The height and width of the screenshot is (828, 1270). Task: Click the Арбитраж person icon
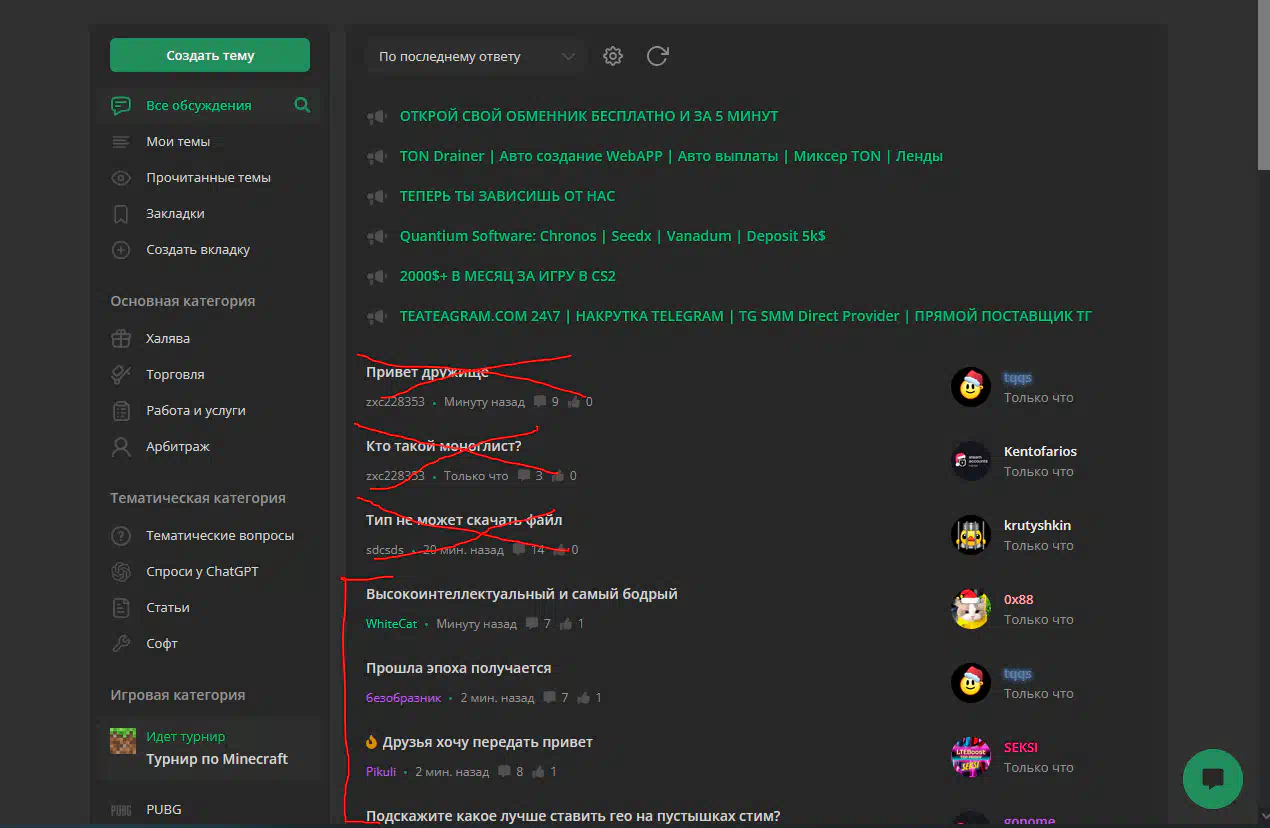(121, 447)
